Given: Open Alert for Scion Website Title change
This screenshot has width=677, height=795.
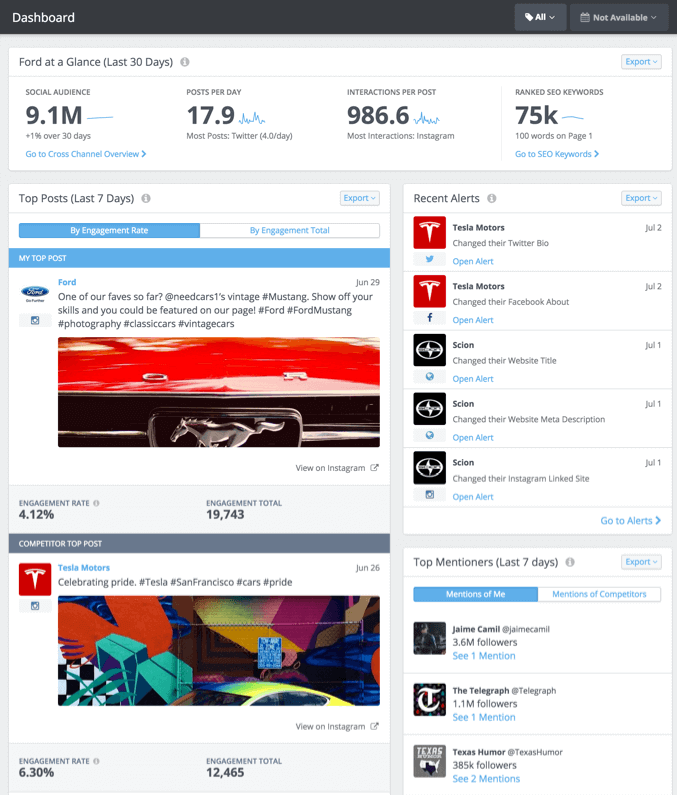Looking at the screenshot, I should tap(473, 379).
